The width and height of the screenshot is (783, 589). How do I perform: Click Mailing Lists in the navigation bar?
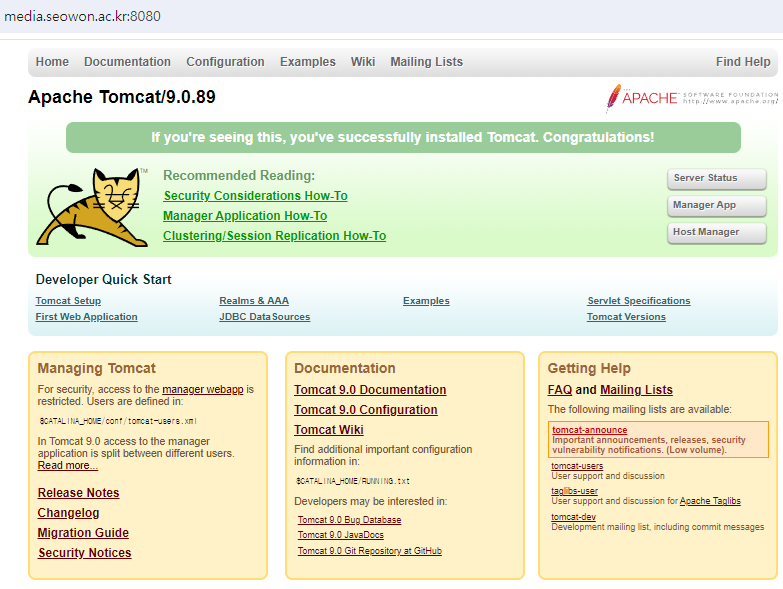pyautogui.click(x=426, y=62)
